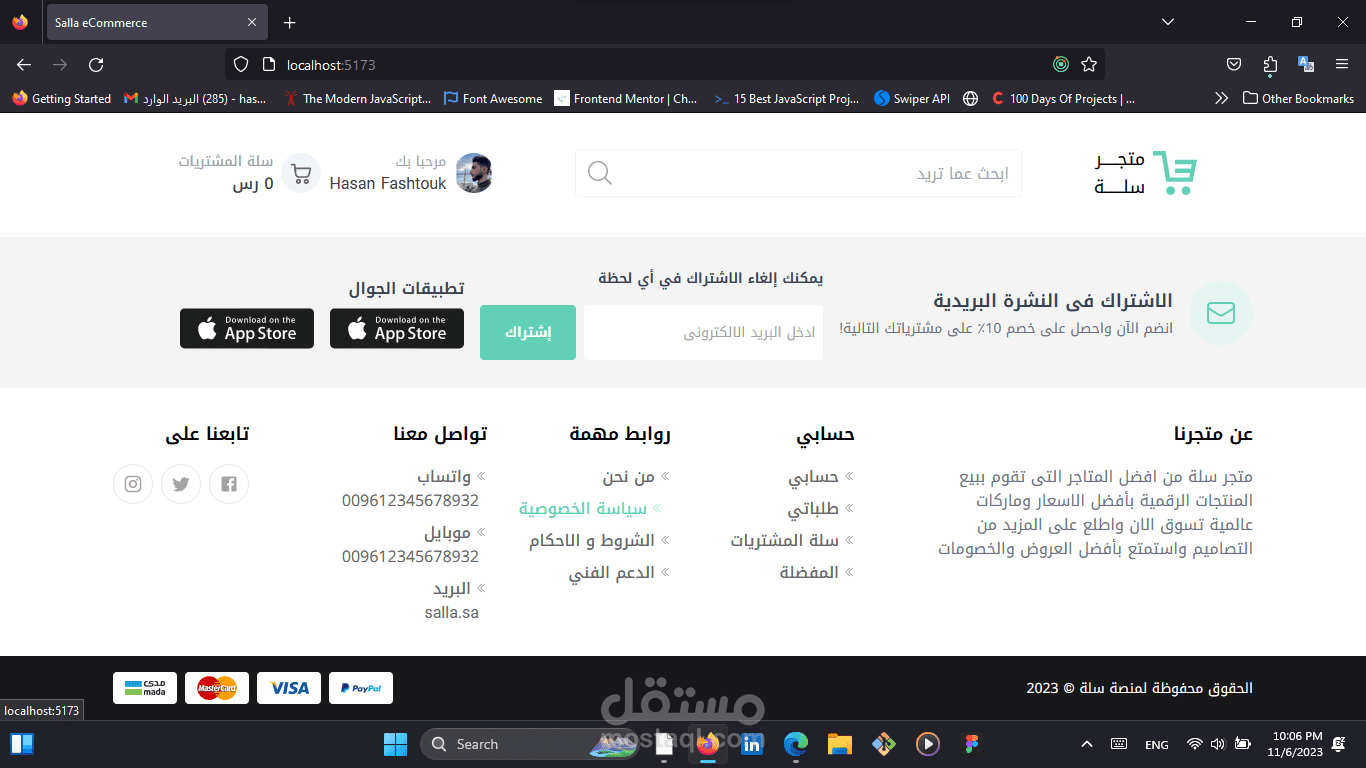Click the mada payment badge
Image resolution: width=1366 pixels, height=768 pixels.
click(x=145, y=688)
